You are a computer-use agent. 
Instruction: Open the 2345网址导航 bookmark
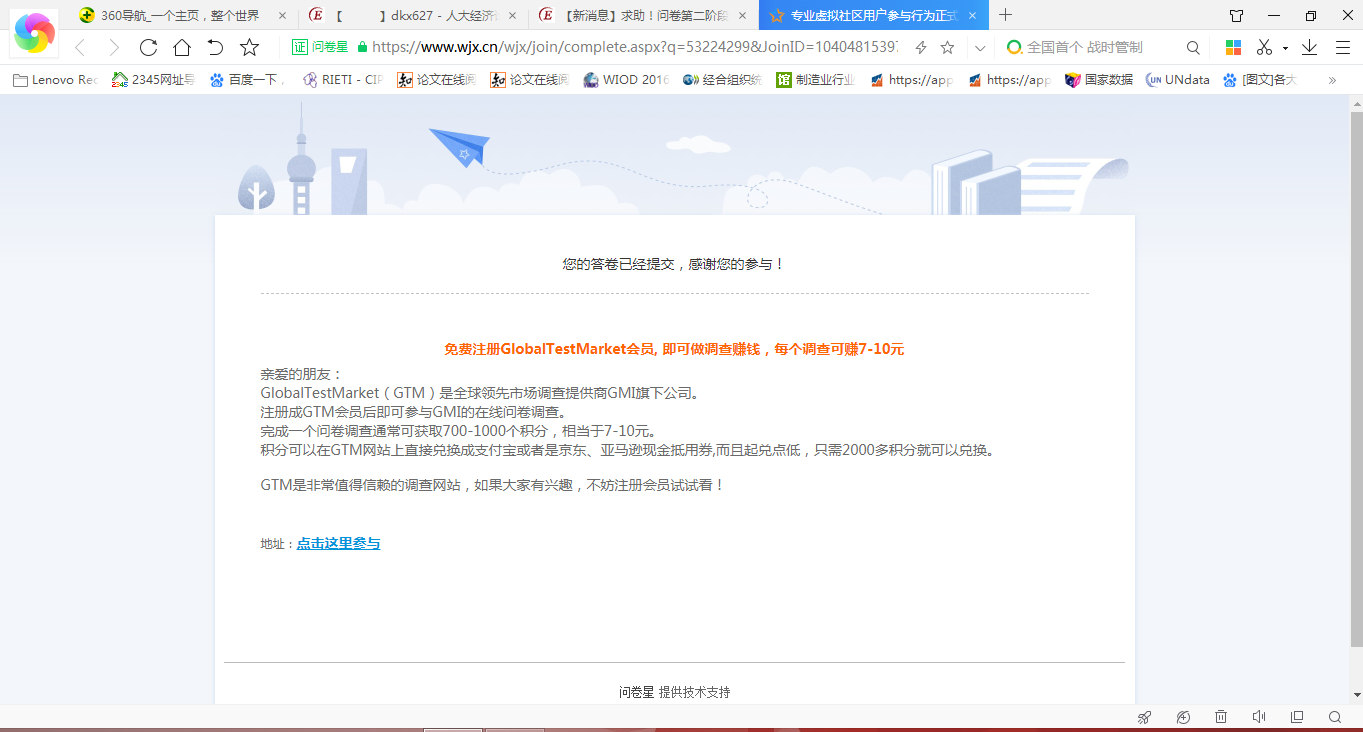153,80
